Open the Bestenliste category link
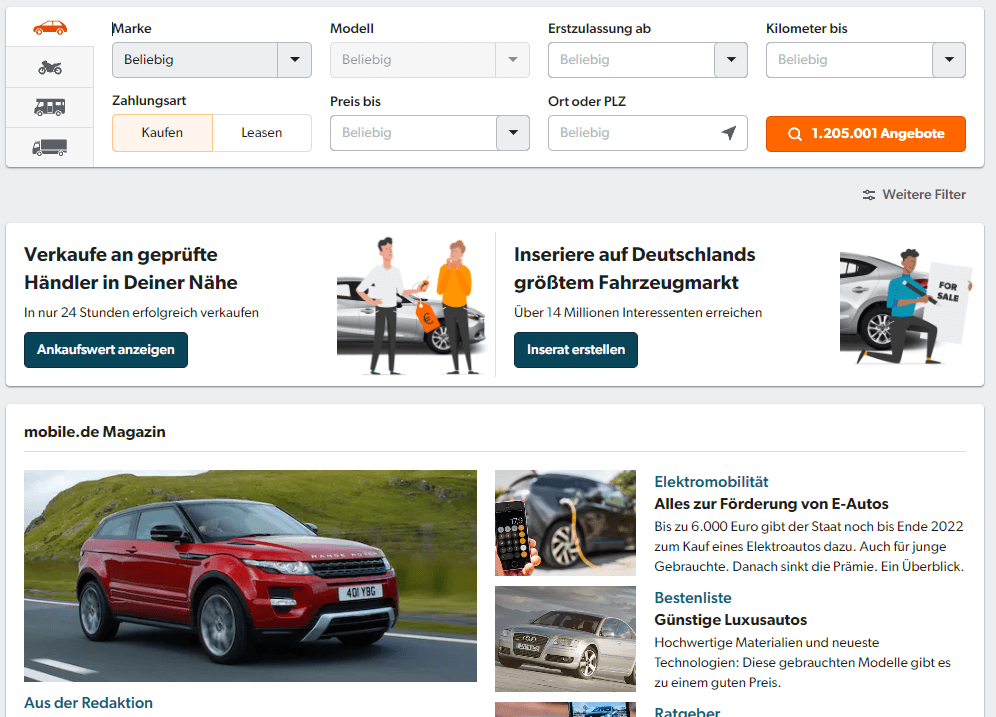Image resolution: width=996 pixels, height=717 pixels. (x=693, y=598)
